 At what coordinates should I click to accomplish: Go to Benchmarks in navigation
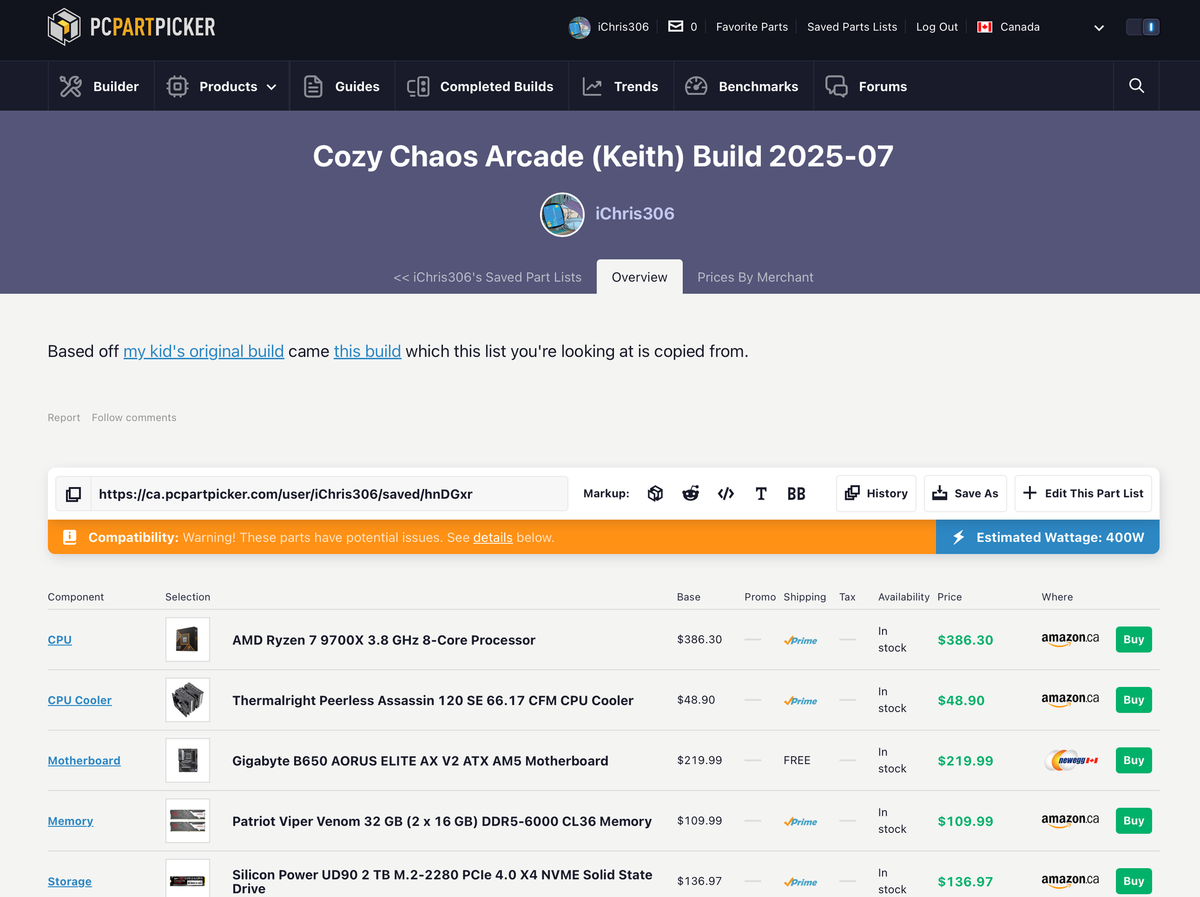pyautogui.click(x=742, y=86)
